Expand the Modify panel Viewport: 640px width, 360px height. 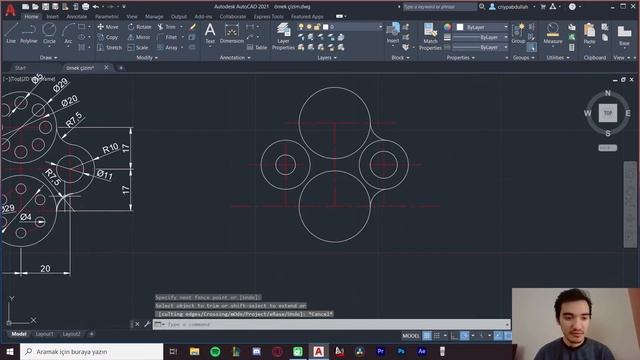[x=147, y=58]
